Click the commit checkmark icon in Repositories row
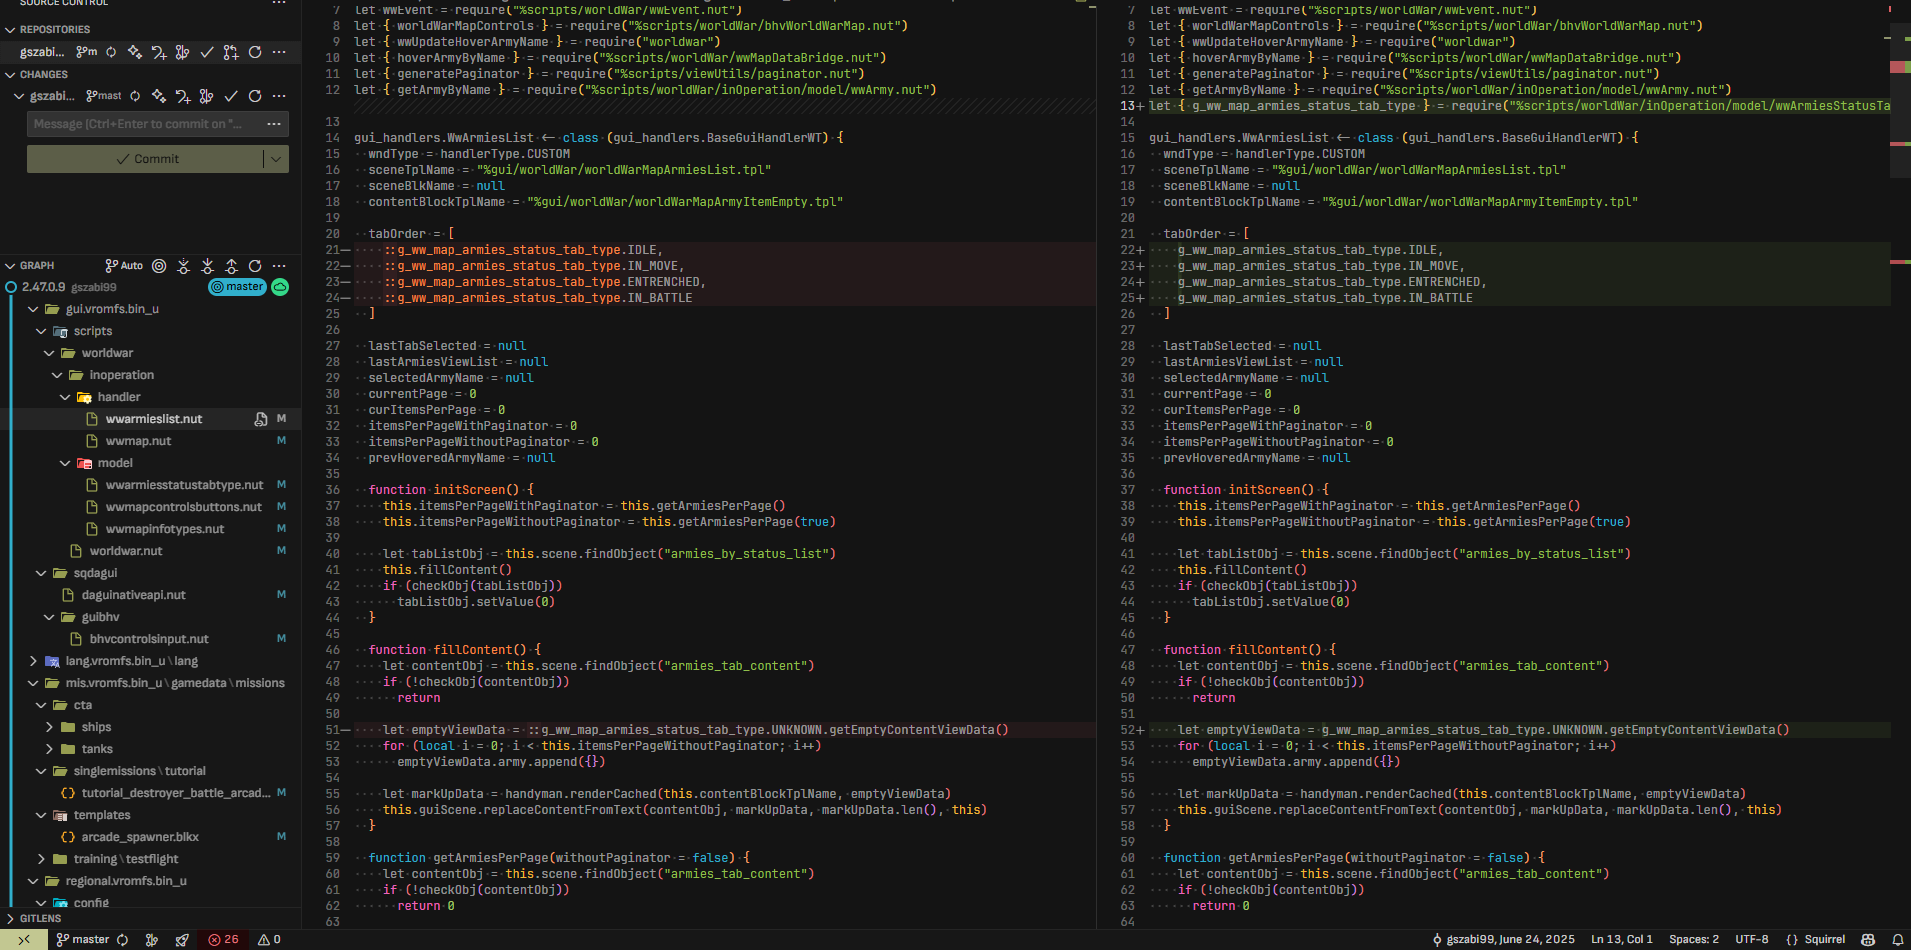The image size is (1911, 950). click(207, 52)
